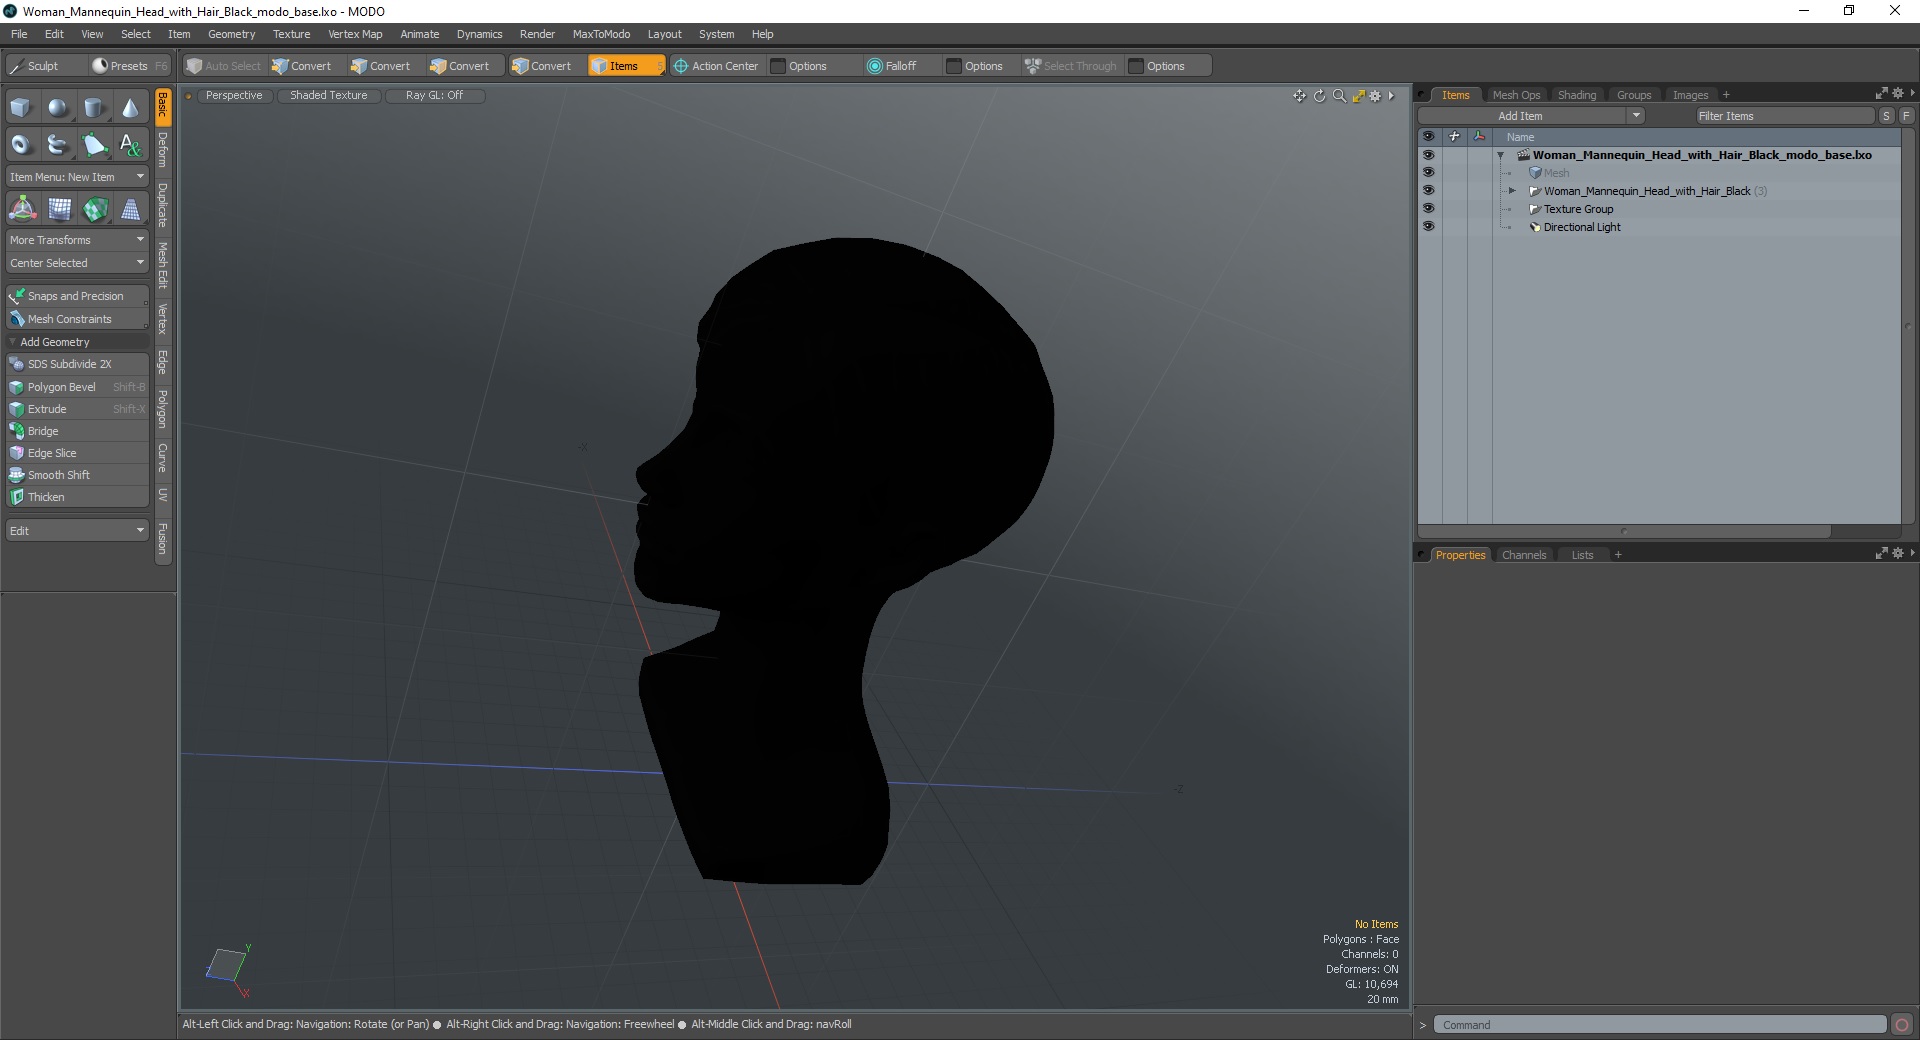Image resolution: width=1920 pixels, height=1040 pixels.
Task: Expand the Items panel to full size
Action: 1881,93
